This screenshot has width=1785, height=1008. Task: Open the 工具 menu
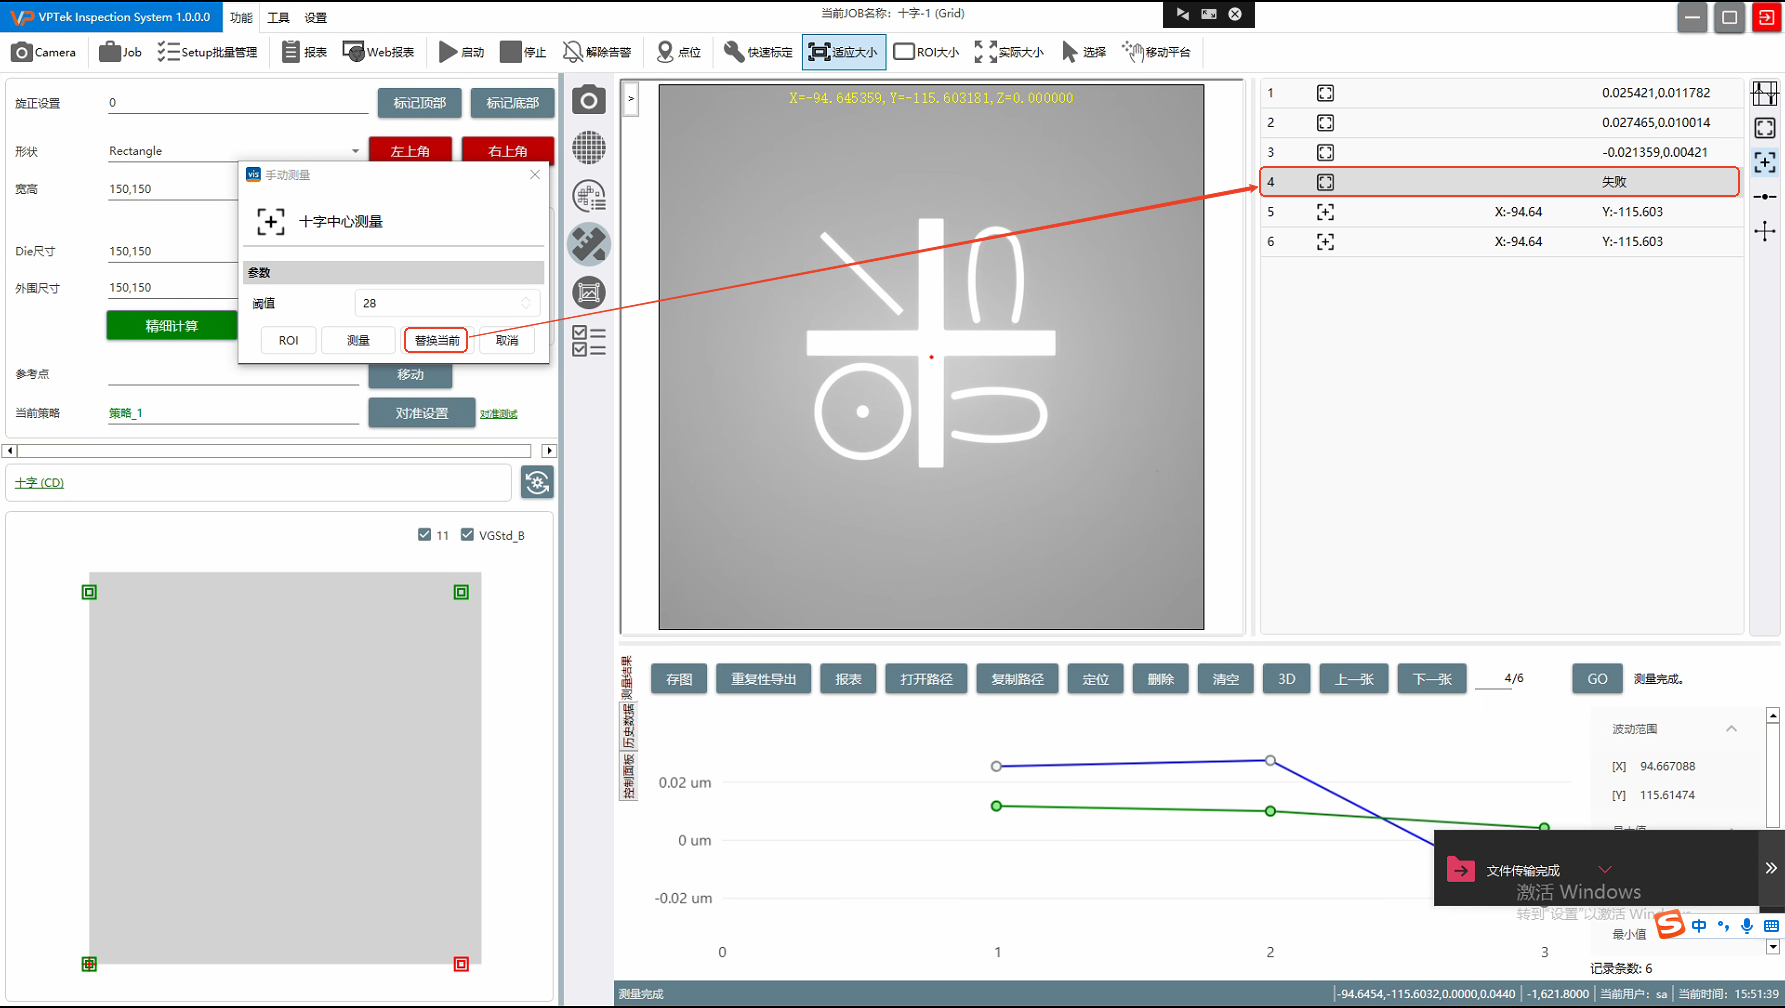tap(278, 17)
